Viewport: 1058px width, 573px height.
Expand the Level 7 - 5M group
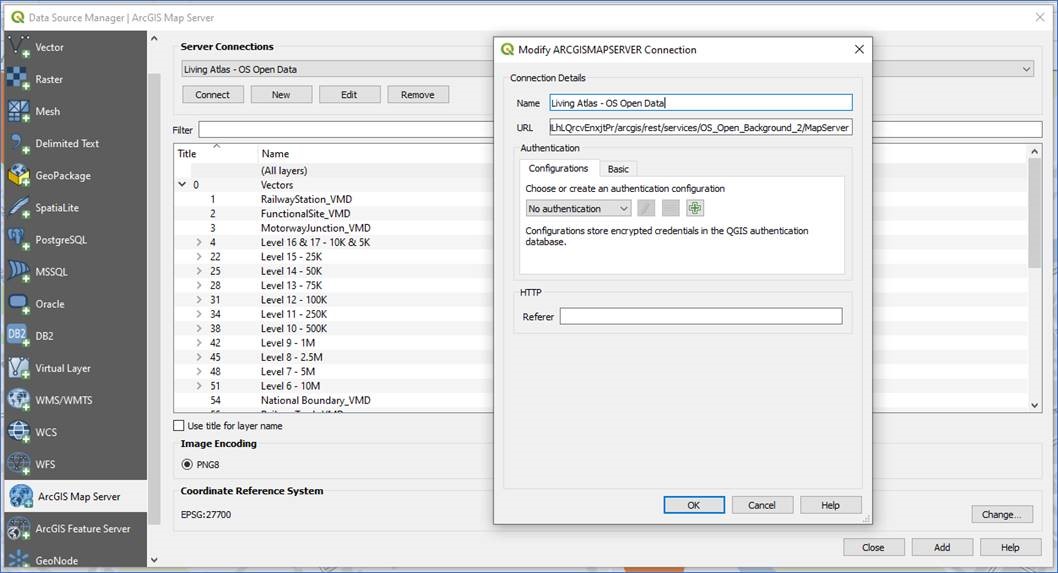[x=199, y=371]
